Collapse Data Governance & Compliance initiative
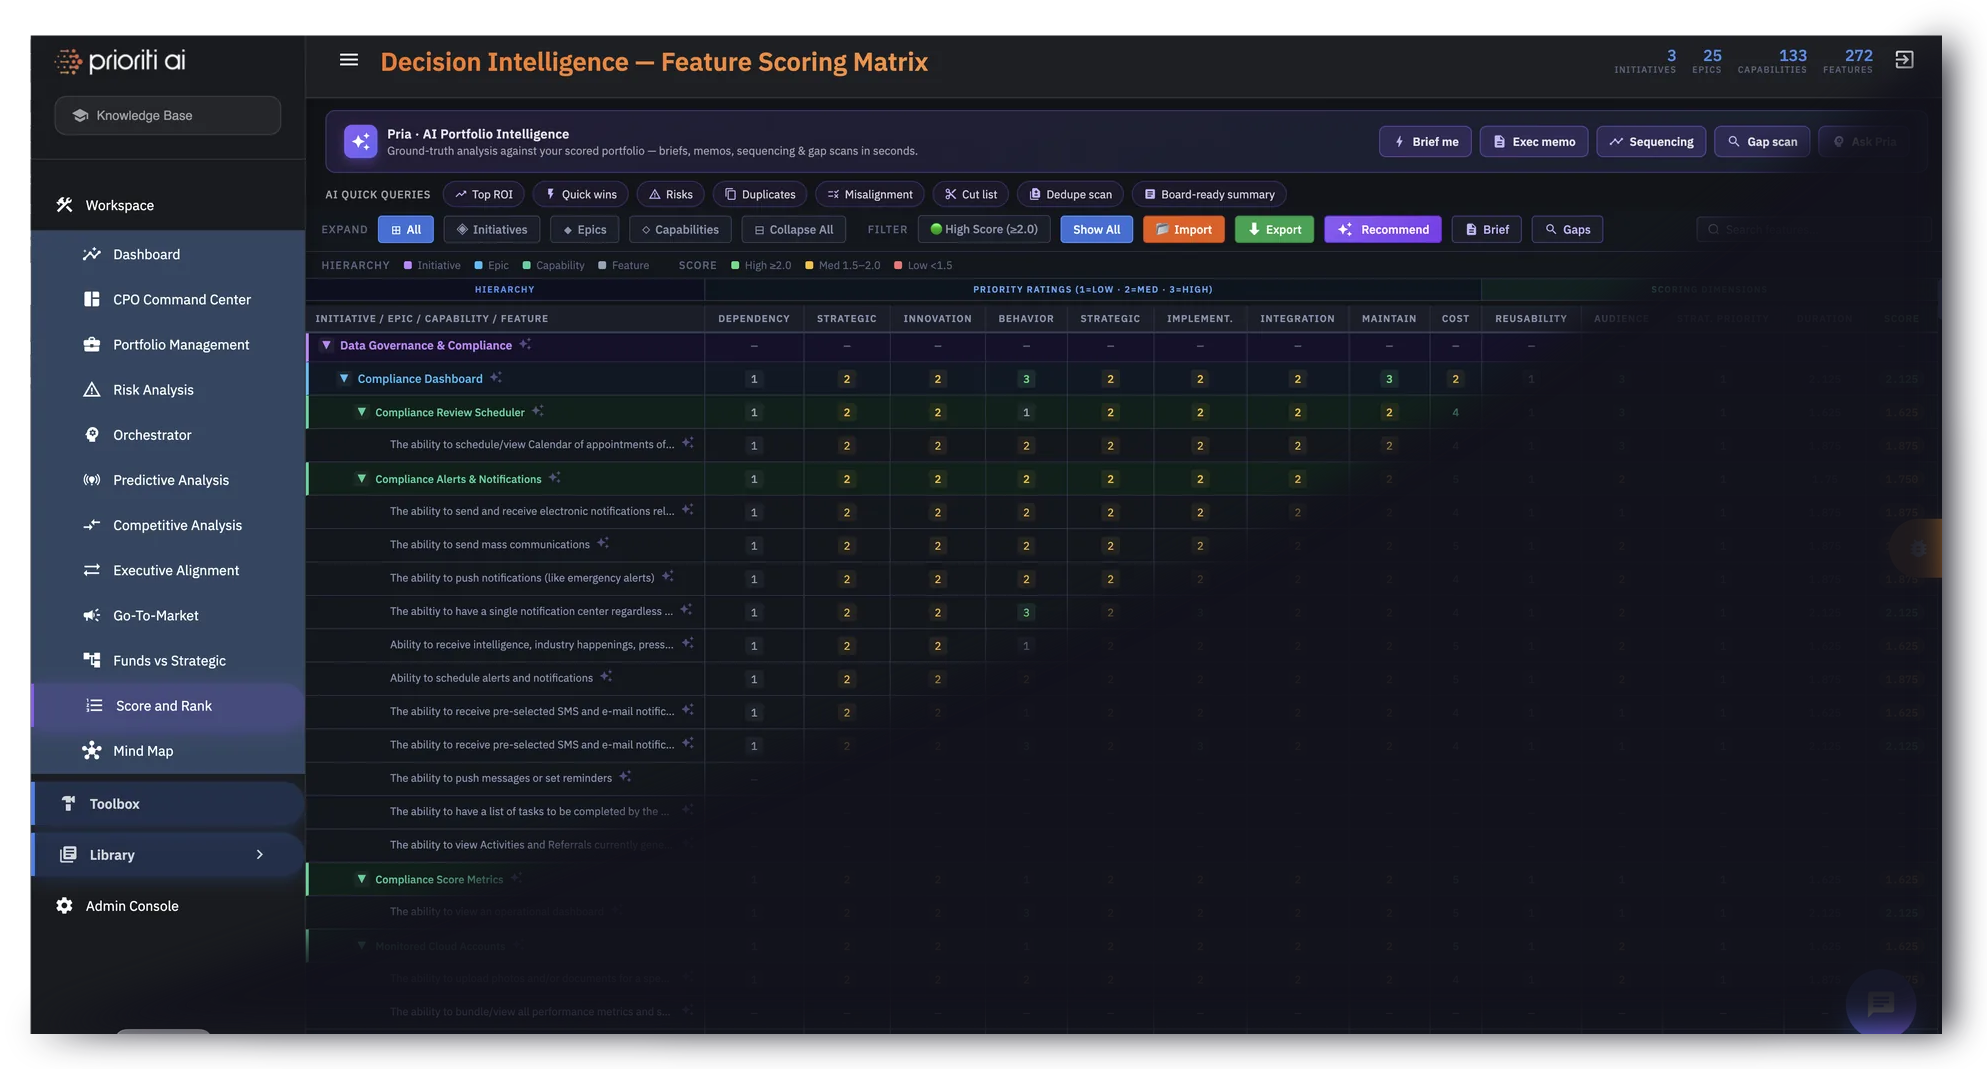The width and height of the screenshot is (1987, 1070). point(326,345)
